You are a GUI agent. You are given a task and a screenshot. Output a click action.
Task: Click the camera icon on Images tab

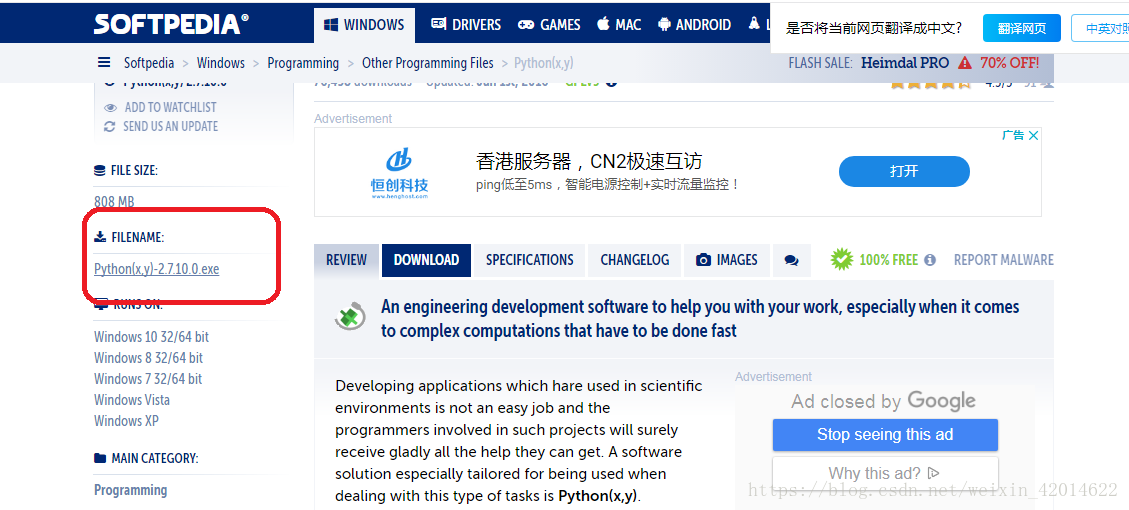703,260
